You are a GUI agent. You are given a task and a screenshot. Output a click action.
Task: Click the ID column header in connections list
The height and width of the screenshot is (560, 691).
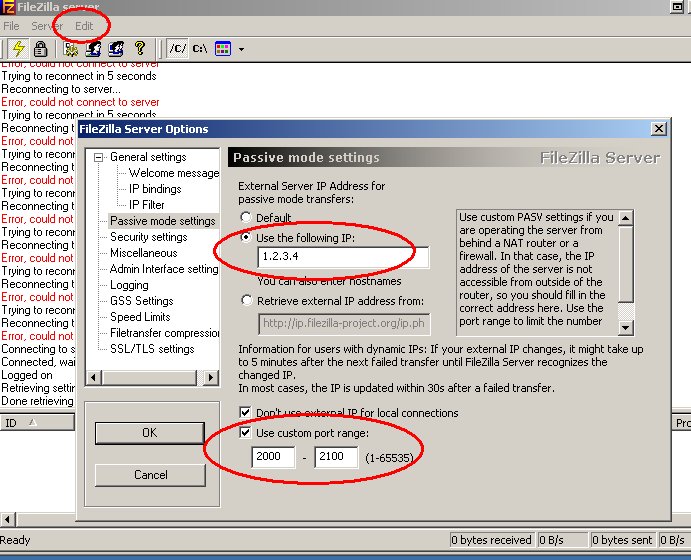(x=37, y=423)
